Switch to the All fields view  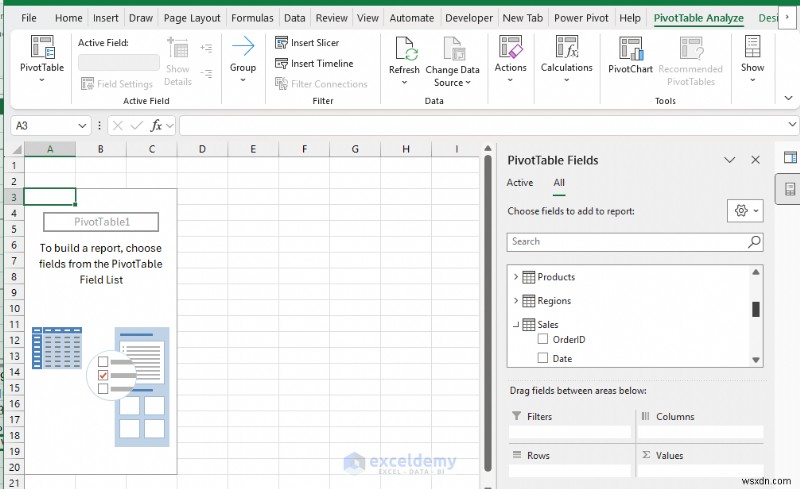[x=559, y=183]
